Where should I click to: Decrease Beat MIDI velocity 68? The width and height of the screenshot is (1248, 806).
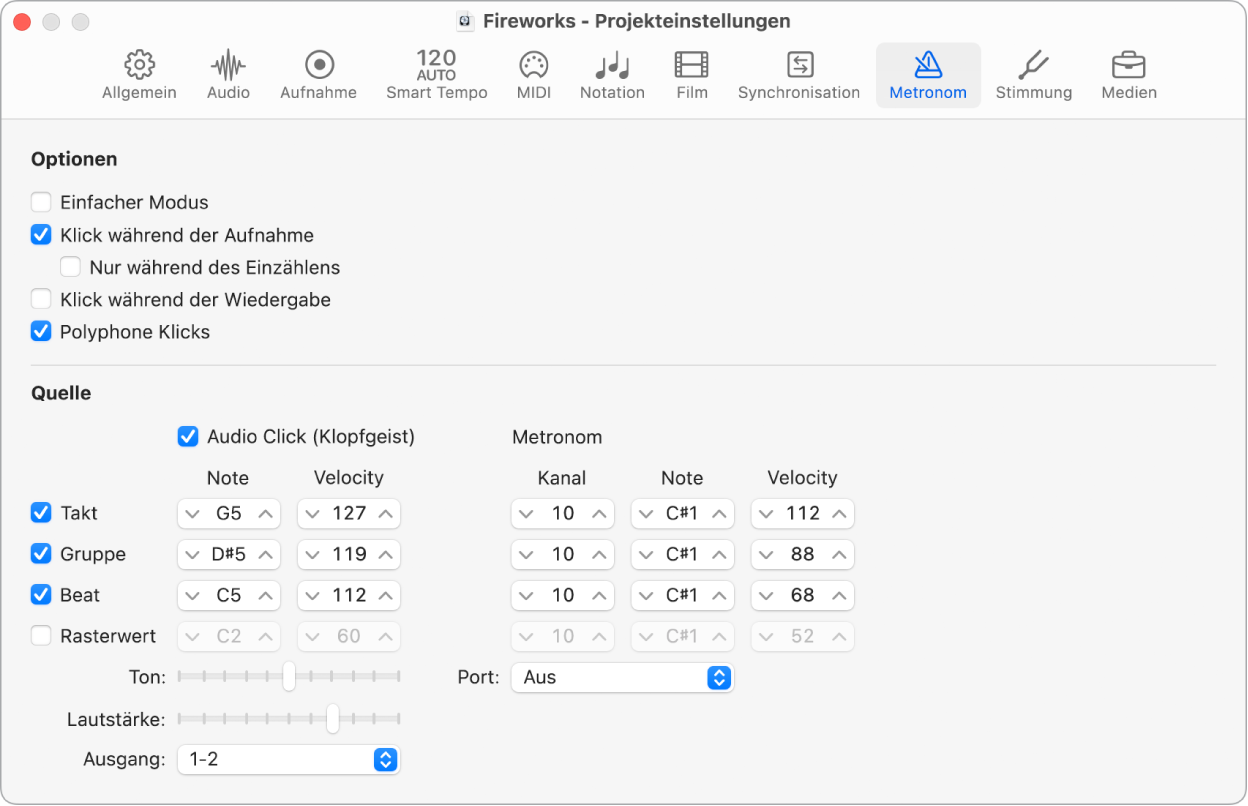766,596
